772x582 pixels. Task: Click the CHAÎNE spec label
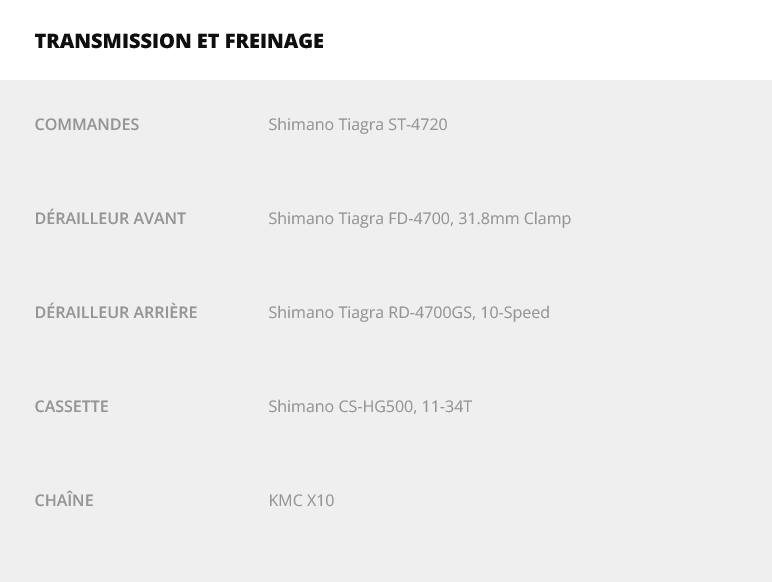[x=64, y=501]
